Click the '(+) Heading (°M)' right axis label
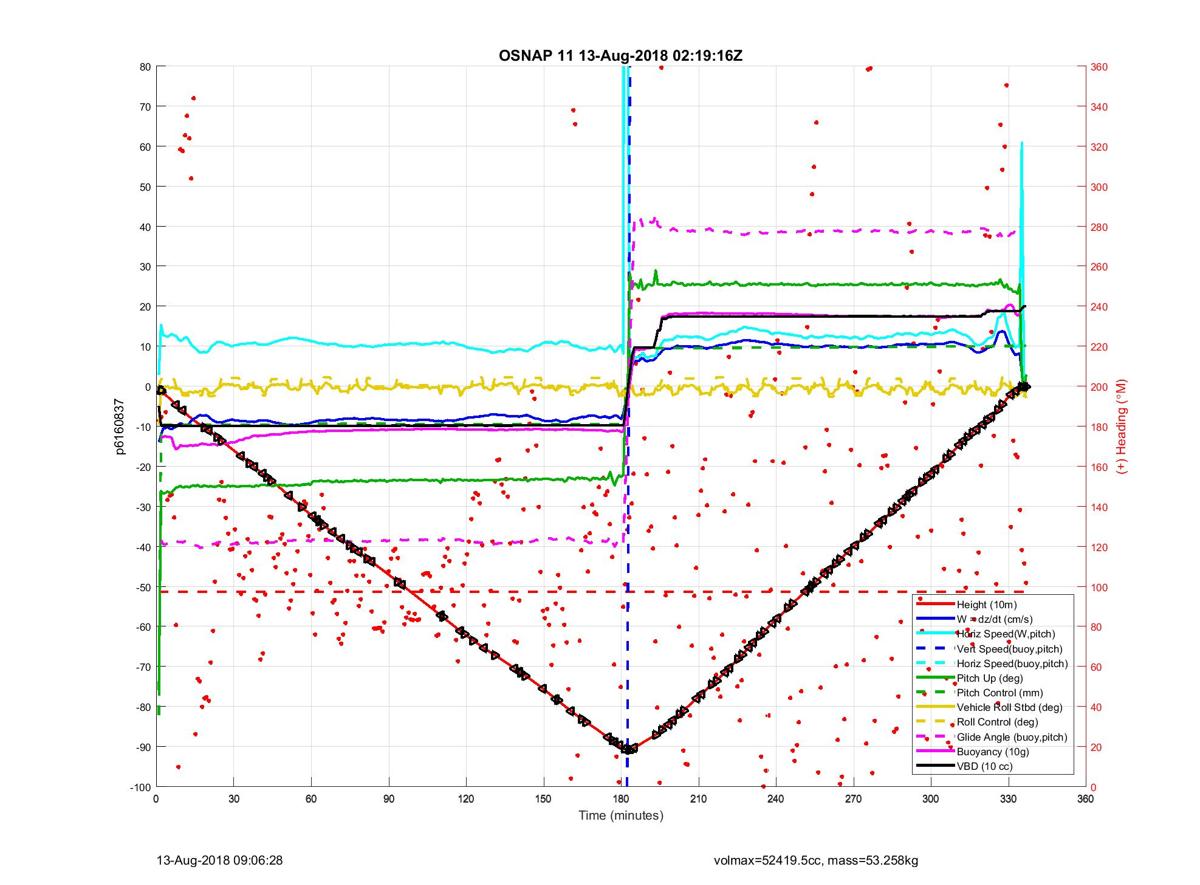The width and height of the screenshot is (1200, 885). coord(1123,427)
